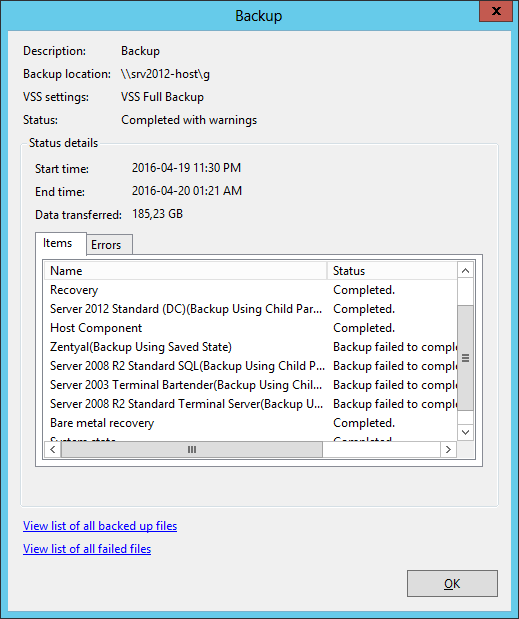Click the start time 2016-04-19 11:30 PM
Image resolution: width=519 pixels, height=619 pixels.
click(186, 168)
